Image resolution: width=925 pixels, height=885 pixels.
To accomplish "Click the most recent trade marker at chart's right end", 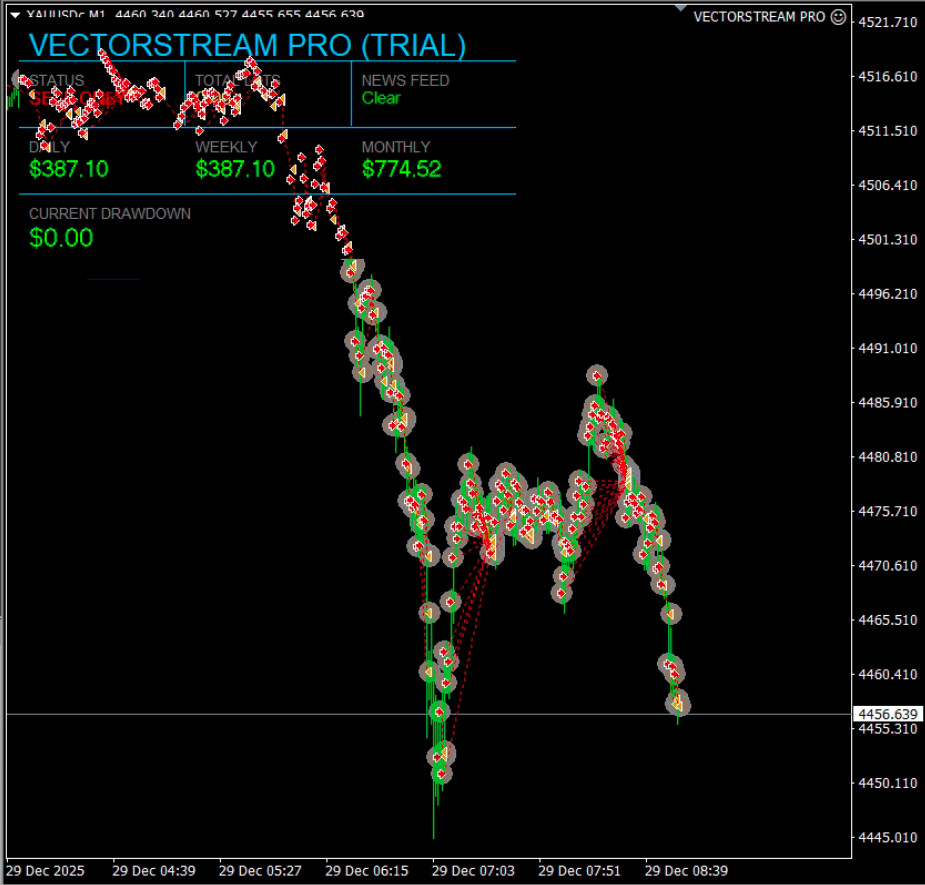I will click(x=678, y=704).
